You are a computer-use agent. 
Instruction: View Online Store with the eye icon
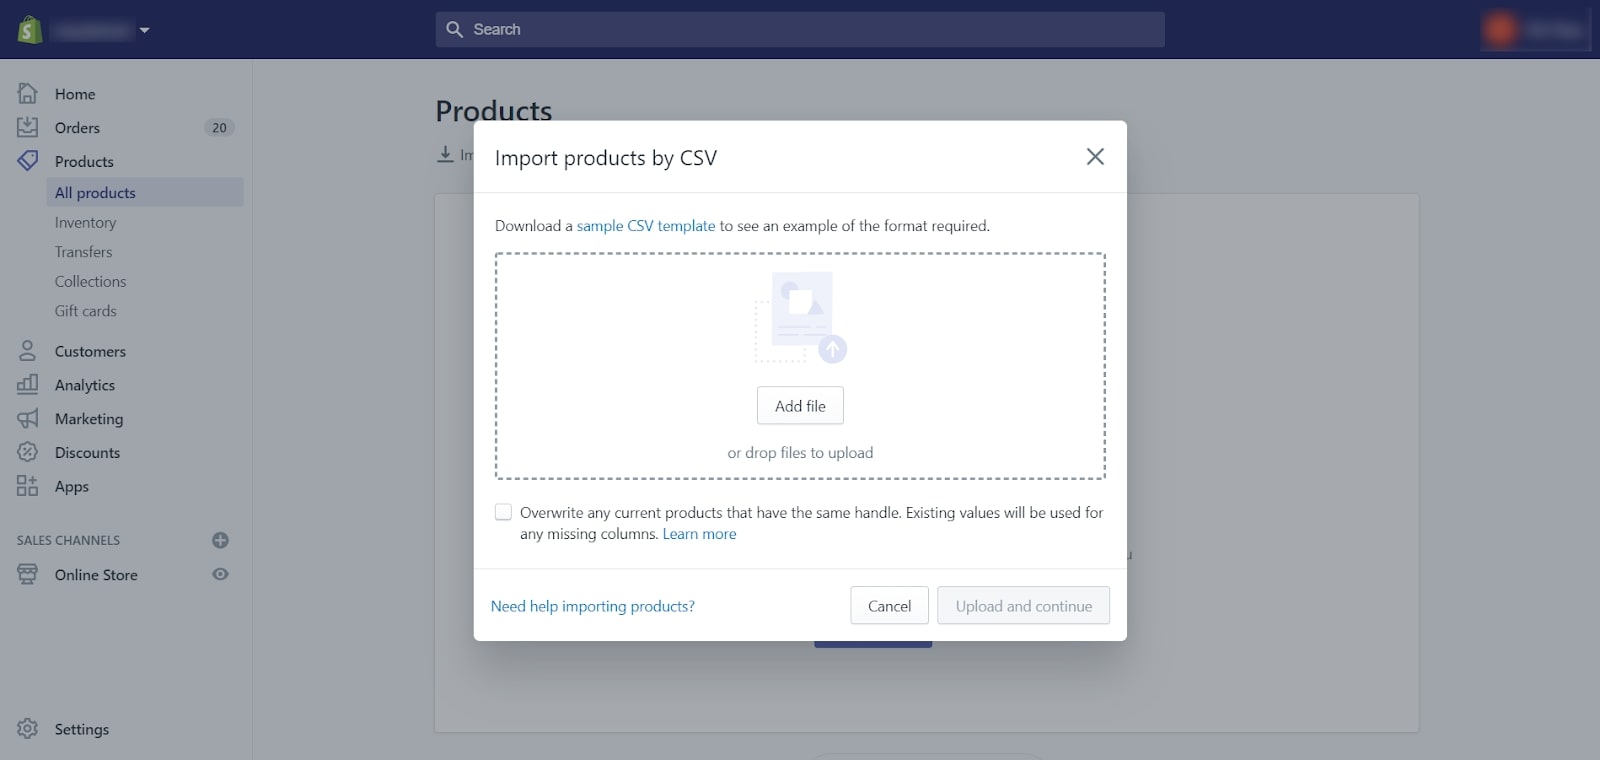221,575
